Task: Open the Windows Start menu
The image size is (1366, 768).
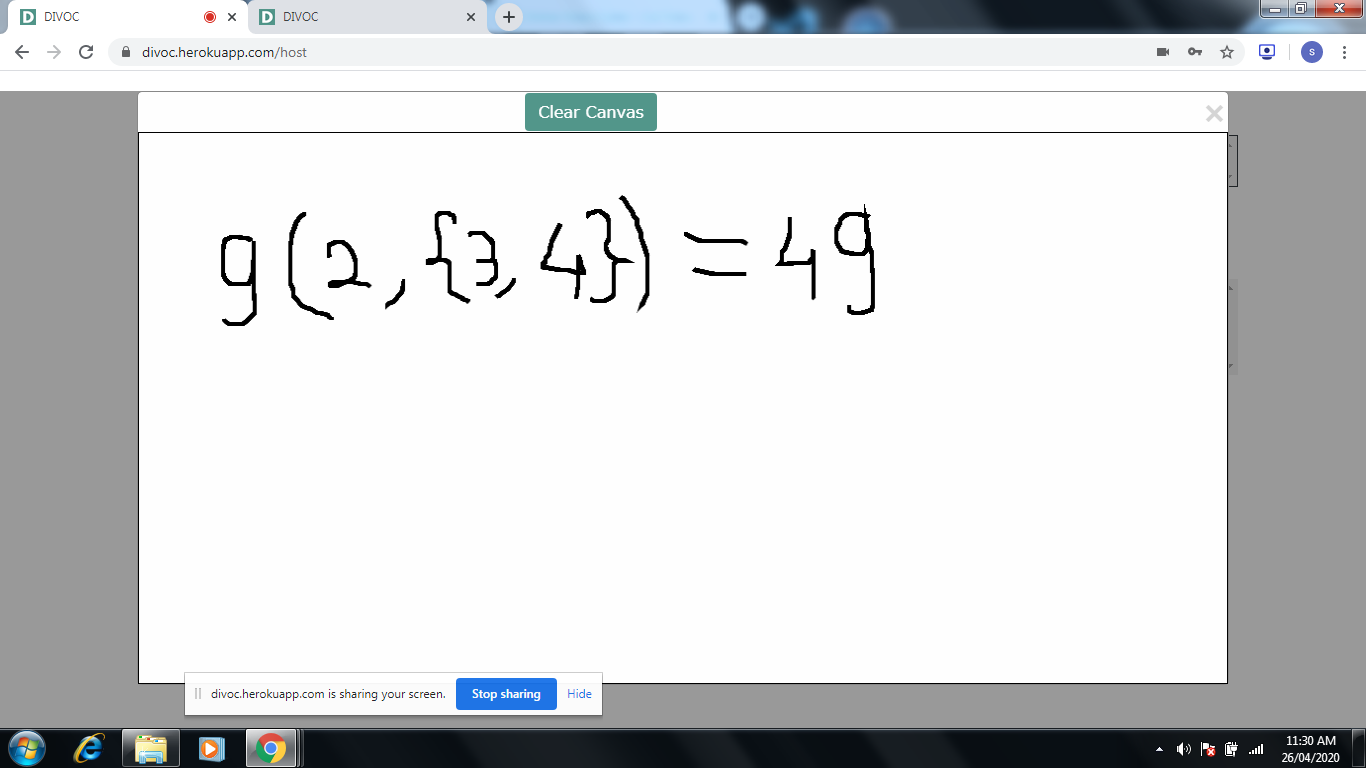Action: pos(26,748)
